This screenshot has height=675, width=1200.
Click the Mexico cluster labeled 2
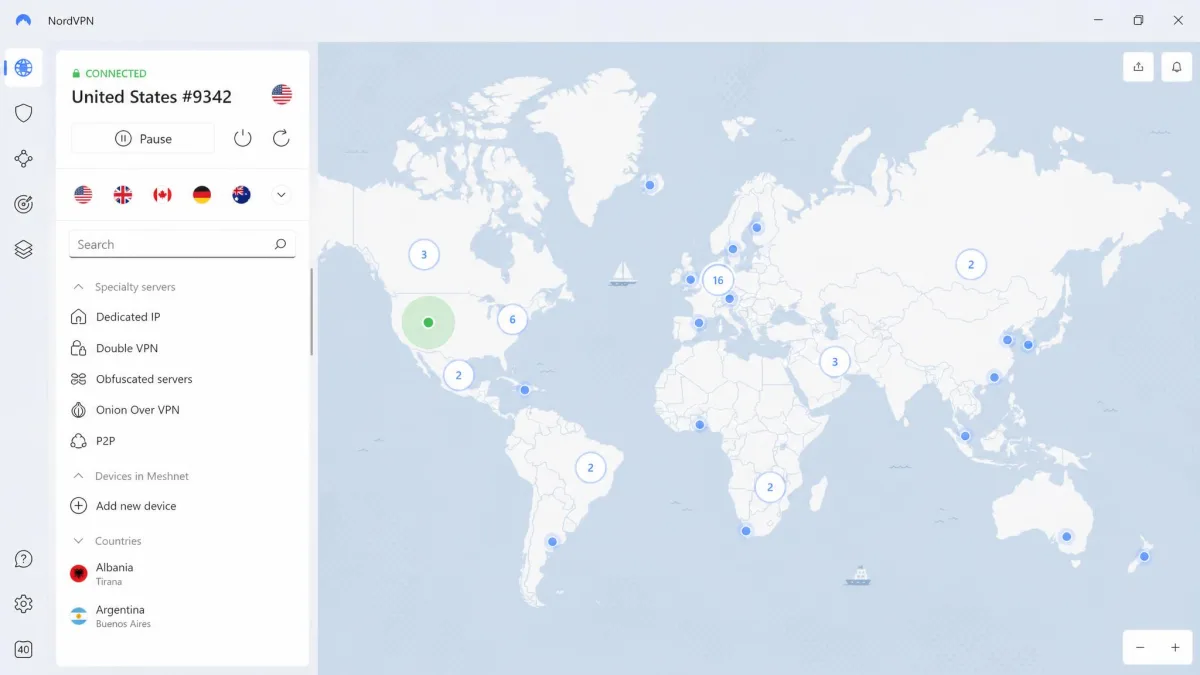[x=459, y=376]
